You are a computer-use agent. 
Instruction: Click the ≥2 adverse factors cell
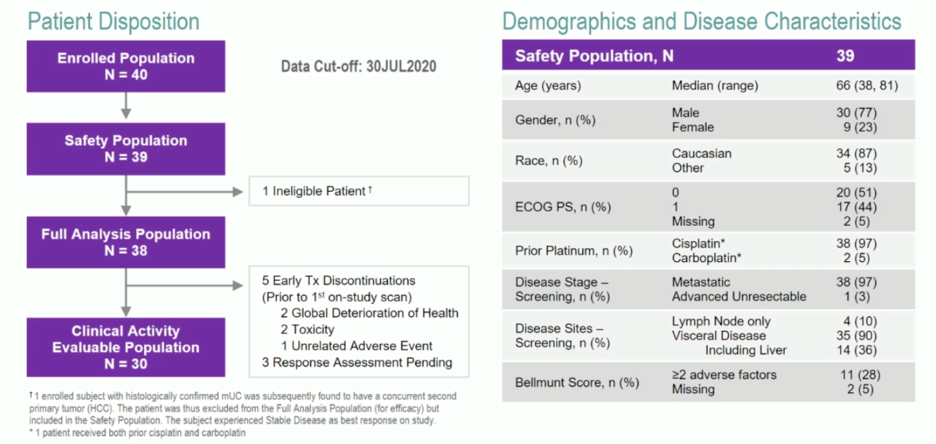pyautogui.click(x=724, y=375)
